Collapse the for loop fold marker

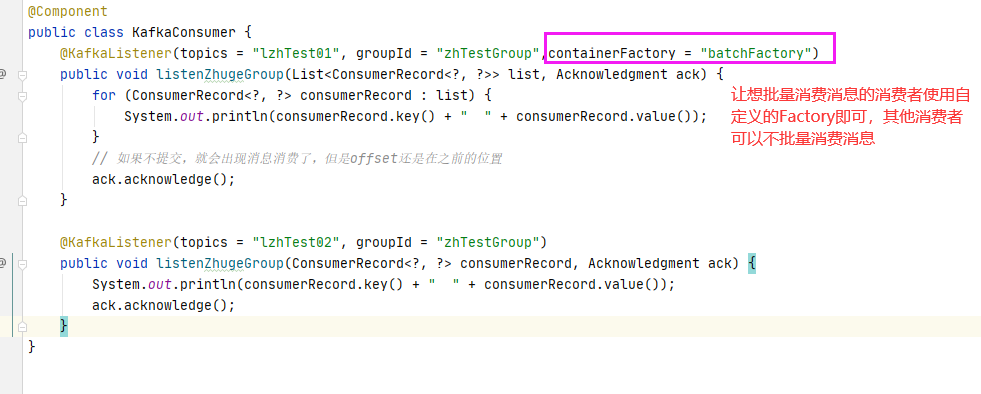coord(23,96)
